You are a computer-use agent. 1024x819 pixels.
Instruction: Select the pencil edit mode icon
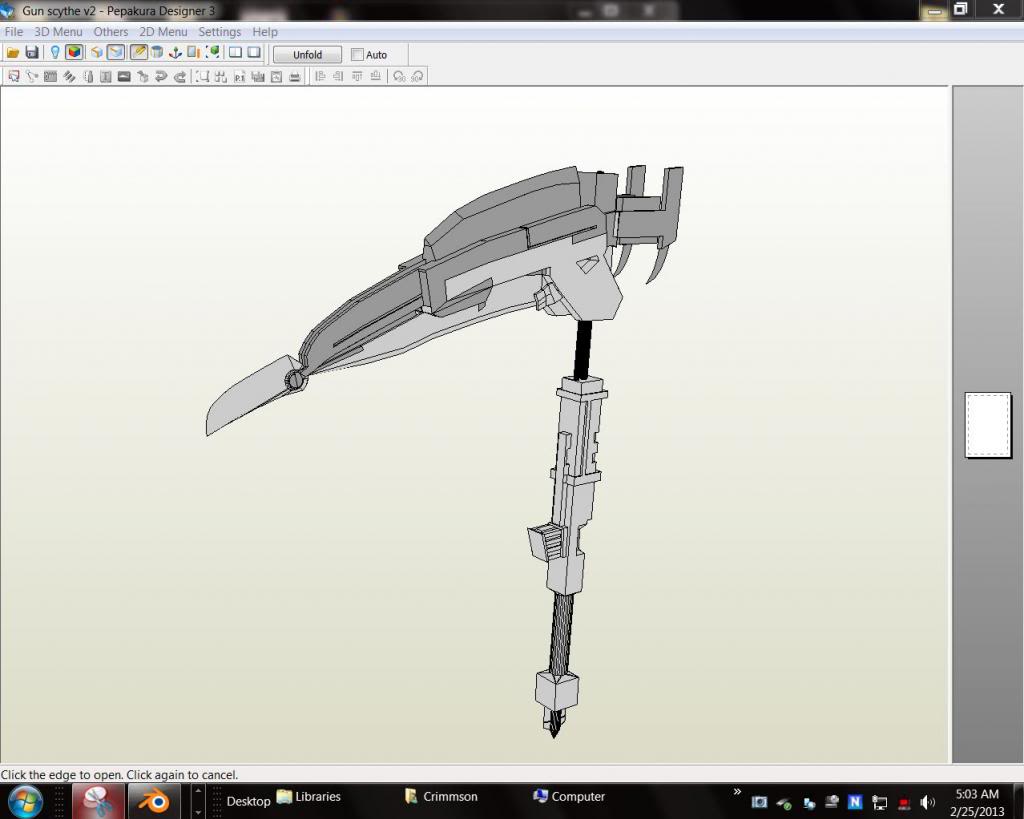(x=138, y=53)
